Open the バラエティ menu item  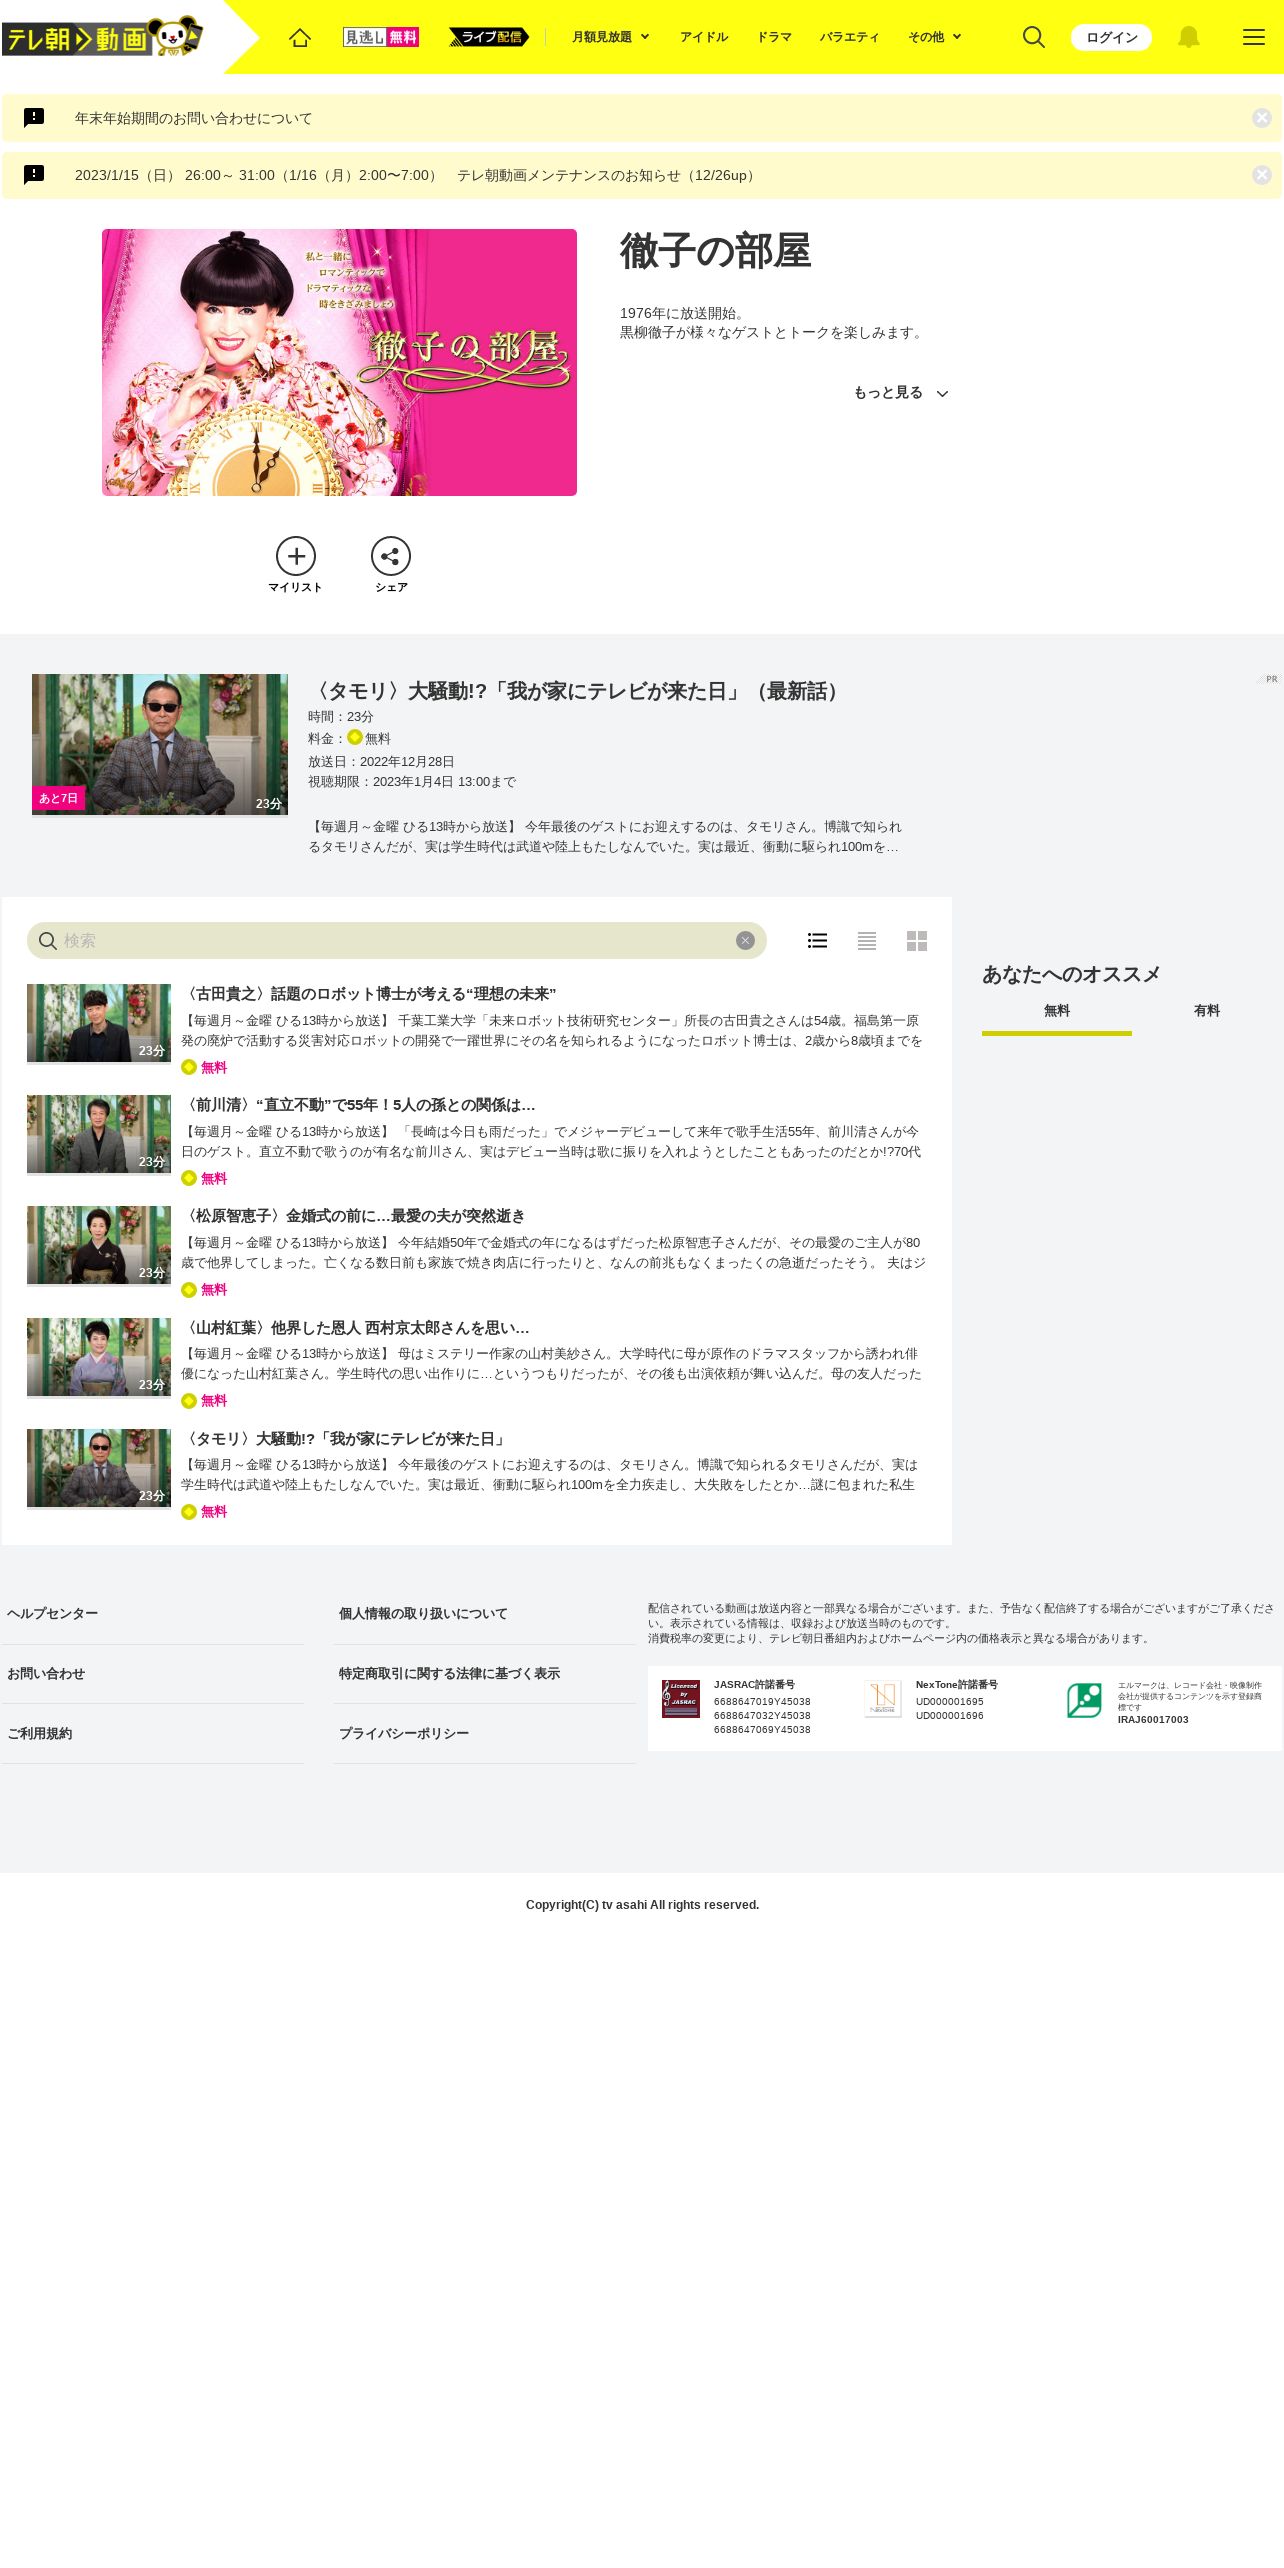click(x=850, y=37)
